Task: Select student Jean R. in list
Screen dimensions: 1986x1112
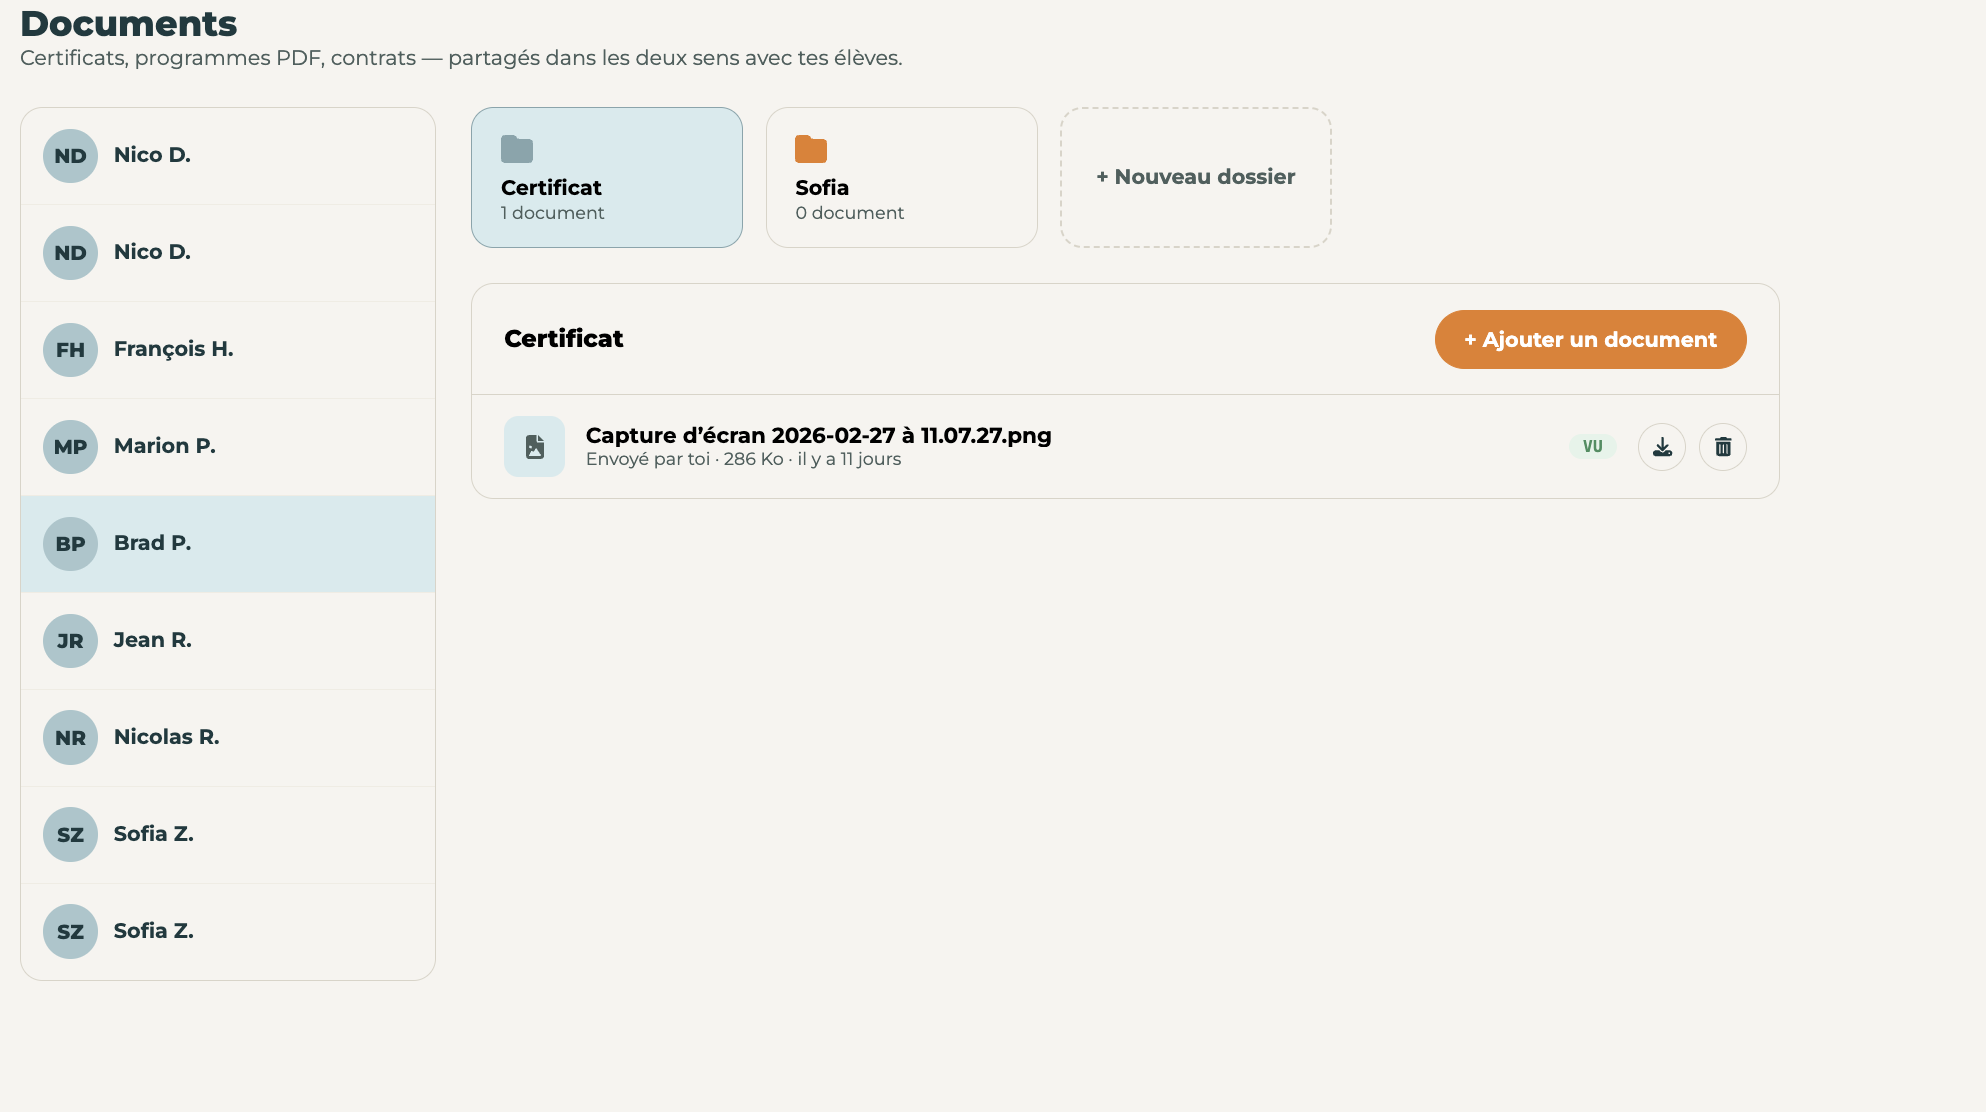Action: 228,641
